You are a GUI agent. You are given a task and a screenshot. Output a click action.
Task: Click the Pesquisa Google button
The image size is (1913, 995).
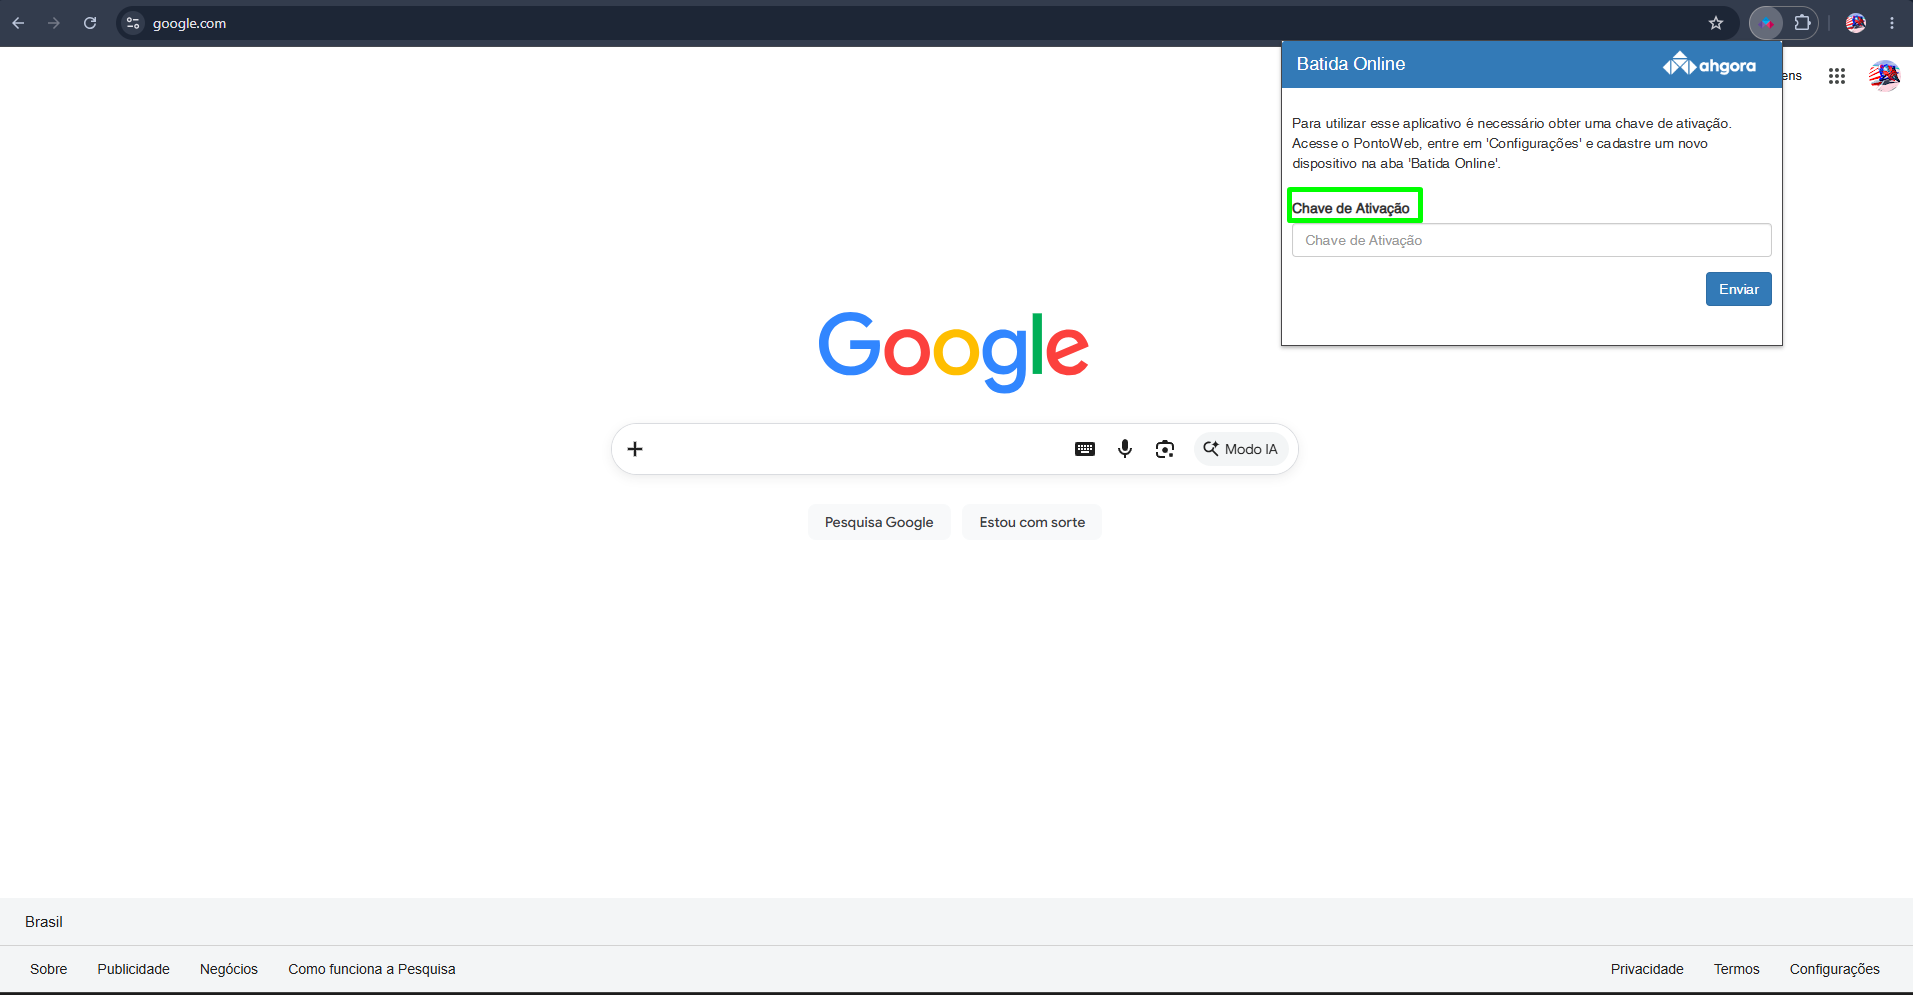click(x=879, y=522)
